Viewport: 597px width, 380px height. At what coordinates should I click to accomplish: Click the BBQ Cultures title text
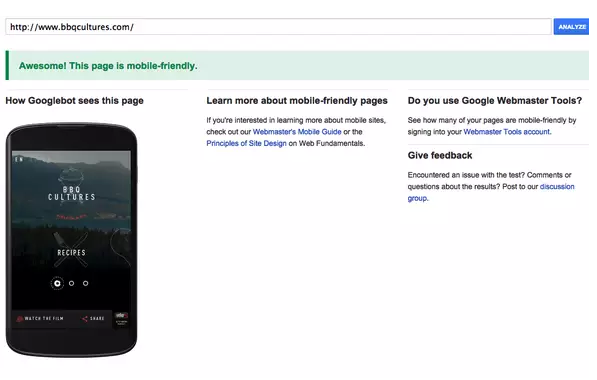point(71,193)
